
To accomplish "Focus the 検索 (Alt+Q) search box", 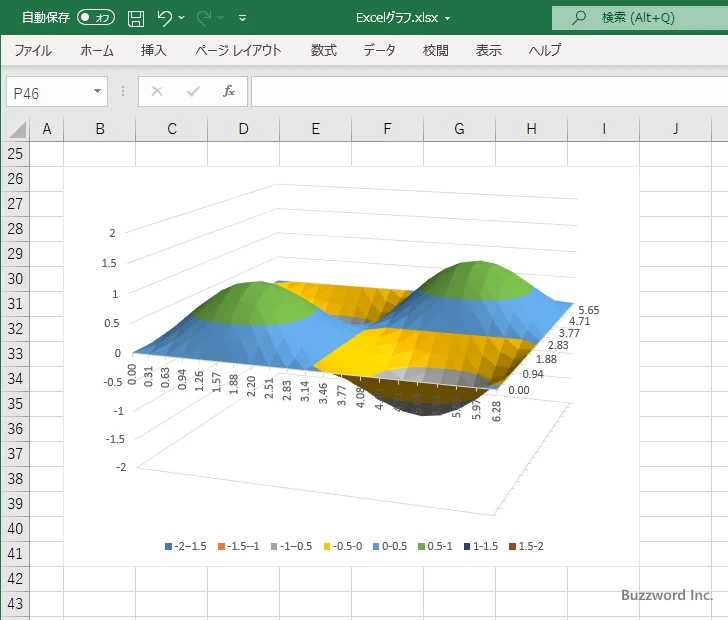I will pyautogui.click(x=640, y=18).
